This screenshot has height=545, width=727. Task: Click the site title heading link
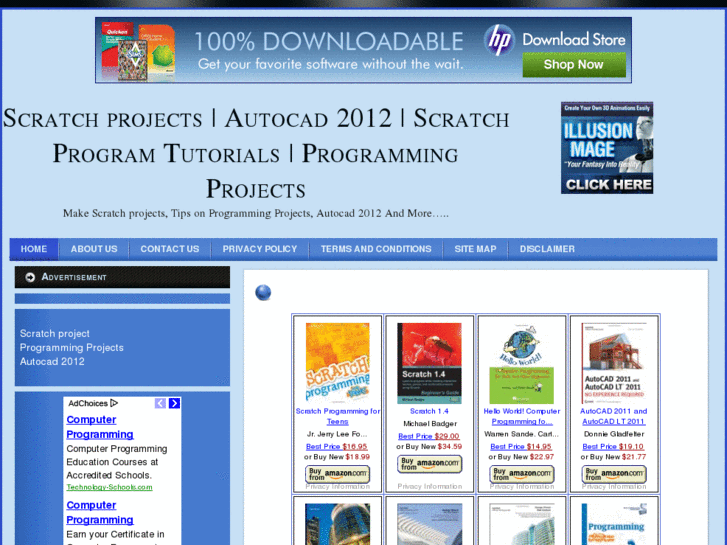pos(256,154)
